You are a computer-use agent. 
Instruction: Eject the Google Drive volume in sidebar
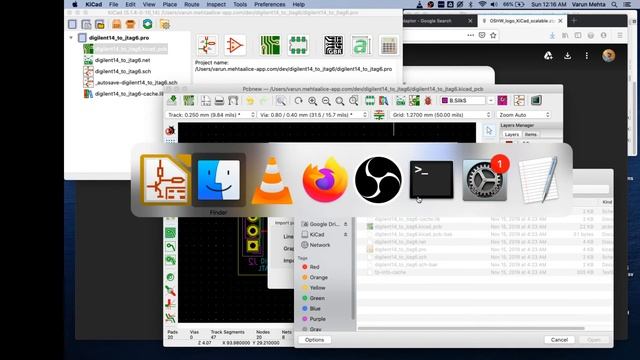(346, 224)
